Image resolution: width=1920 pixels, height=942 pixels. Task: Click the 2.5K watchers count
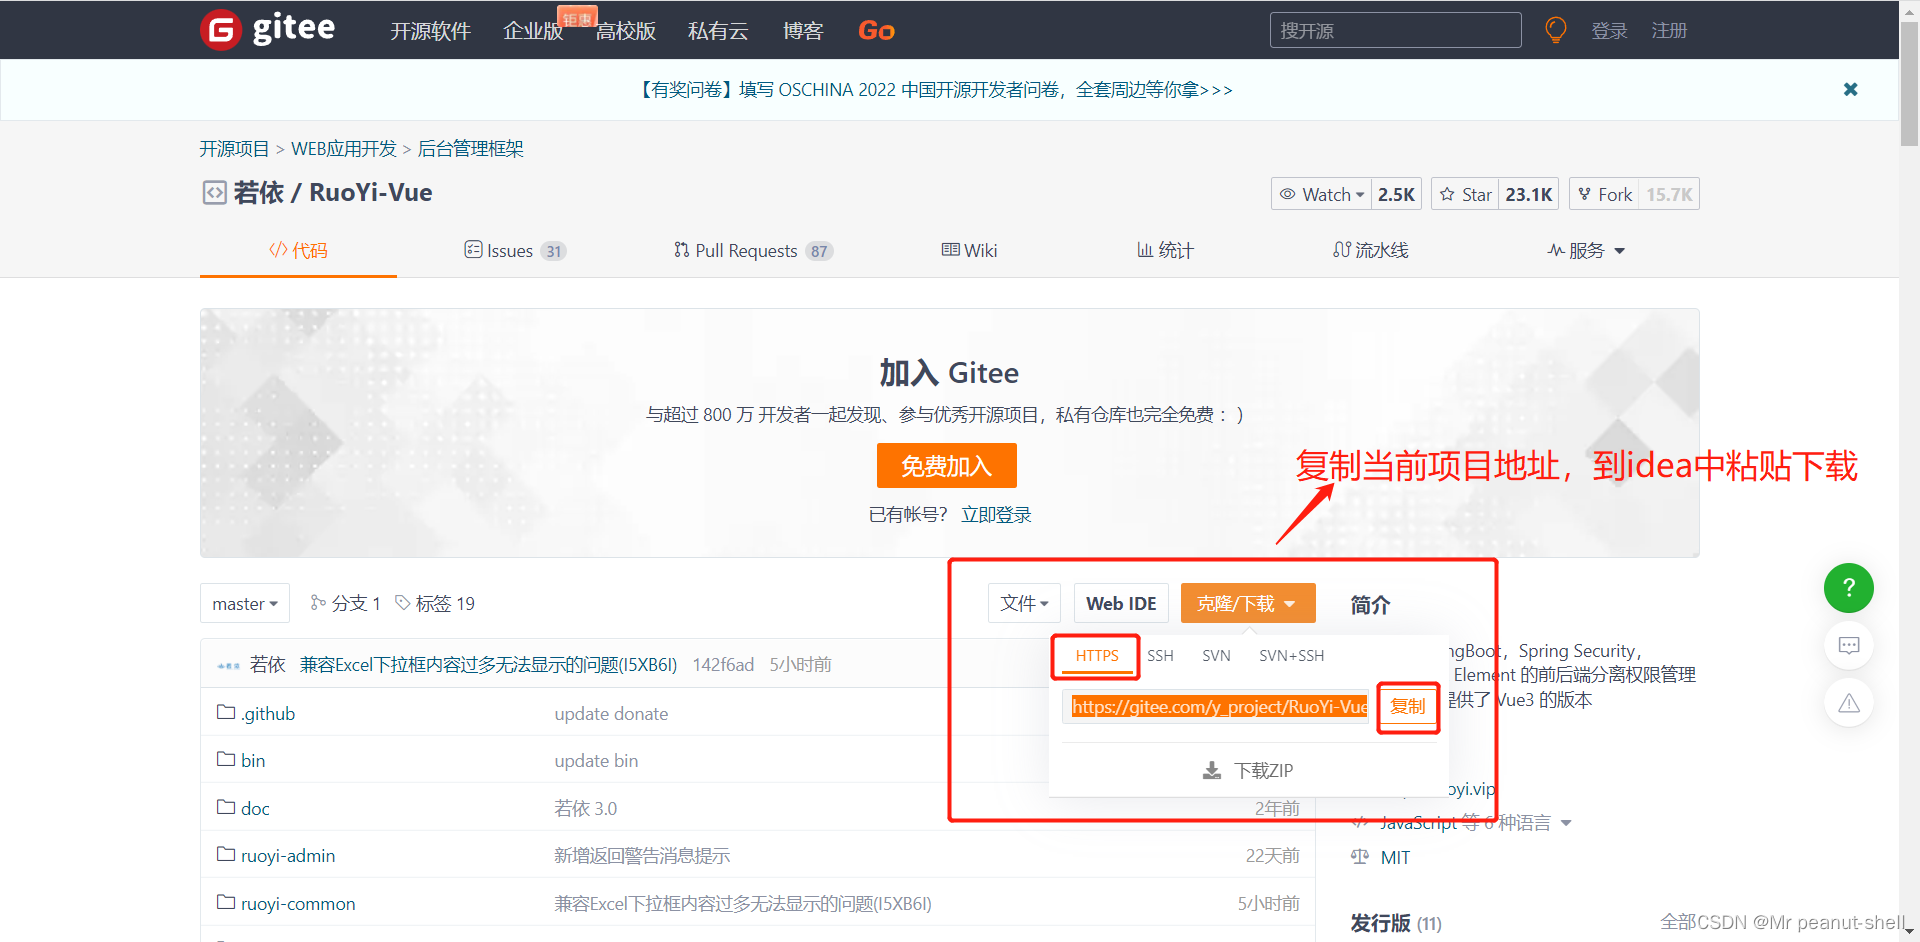[x=1396, y=194]
